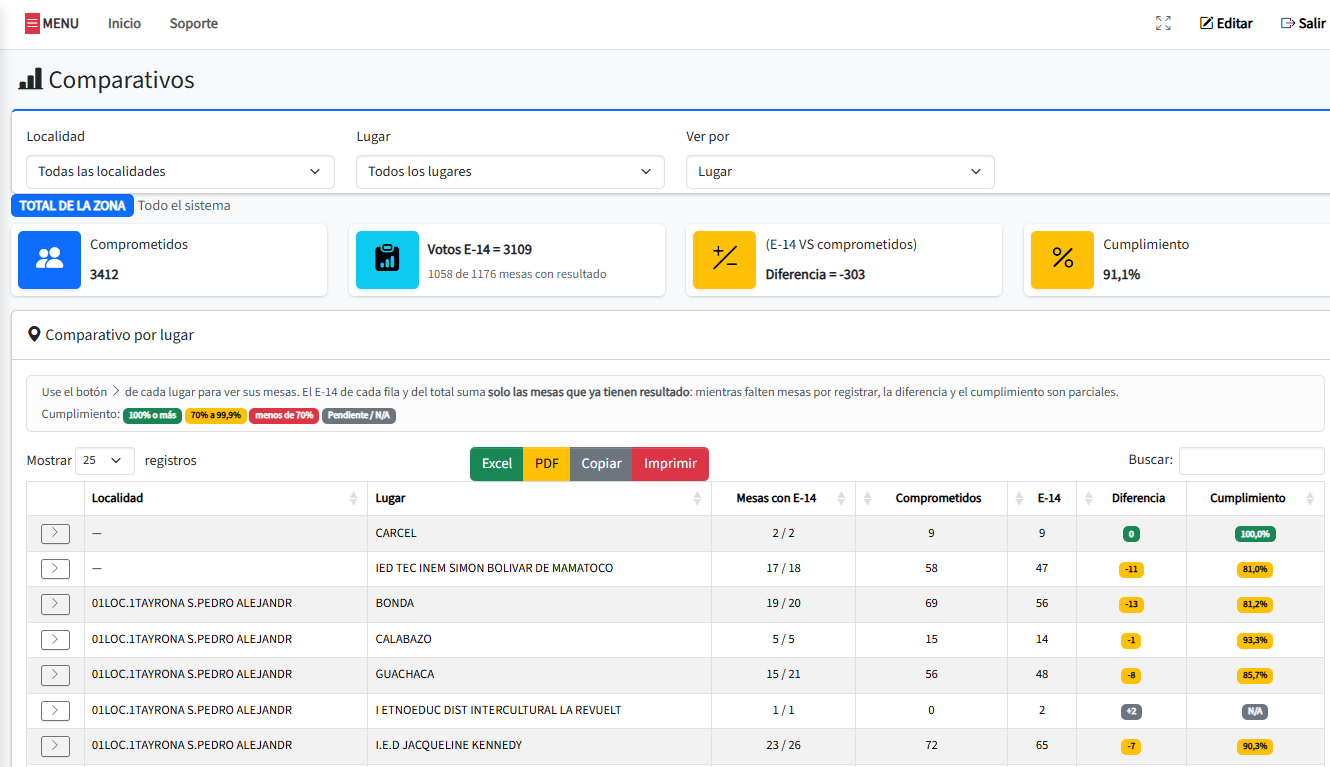The height and width of the screenshot is (767, 1330).
Task: Click the yellow plus/minus Diferencia icon
Action: click(x=724, y=259)
